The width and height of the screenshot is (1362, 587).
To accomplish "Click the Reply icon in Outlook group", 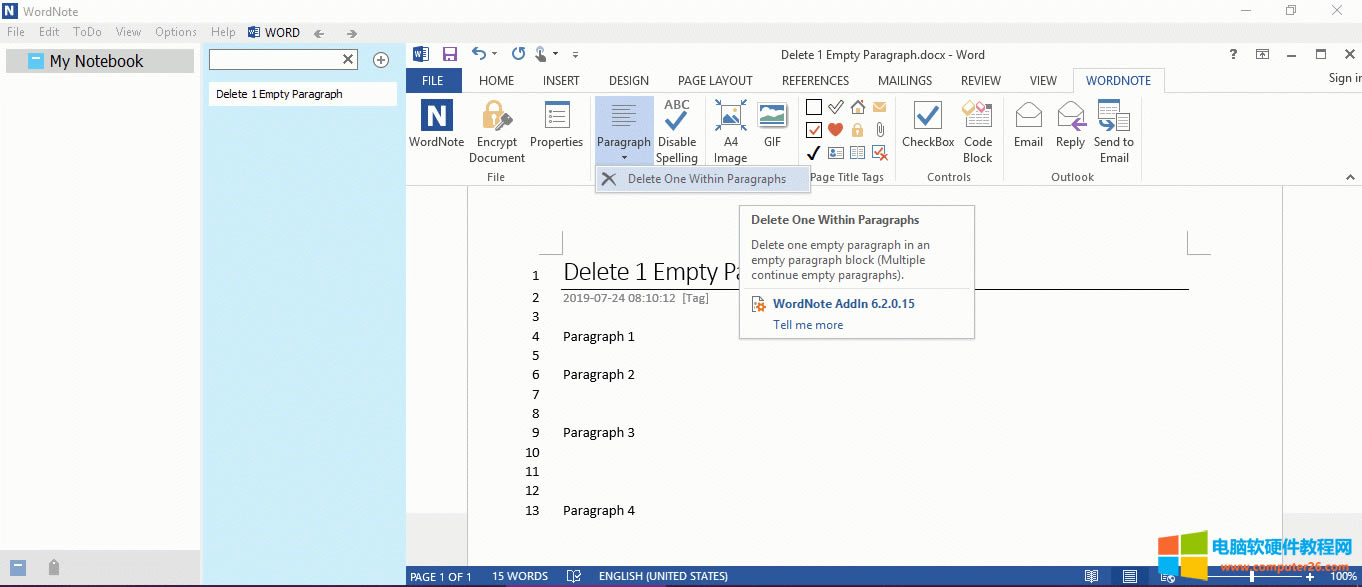I will [x=1070, y=125].
